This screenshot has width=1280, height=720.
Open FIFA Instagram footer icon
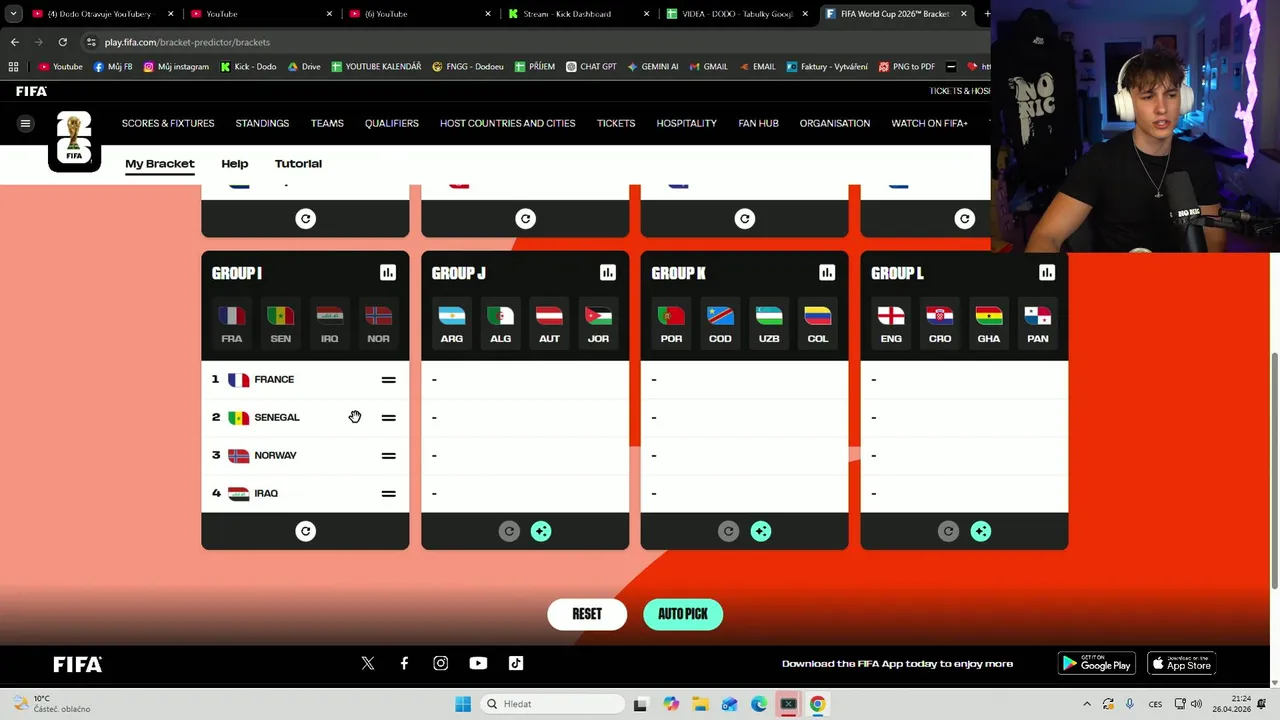coord(441,663)
